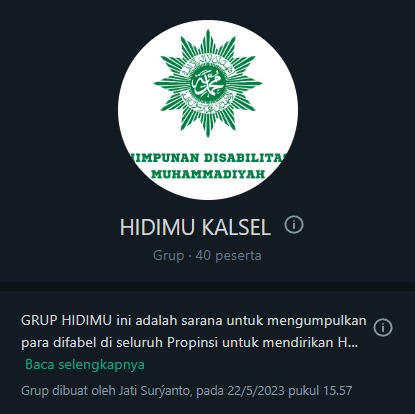Expand the truncated H… ellipsis in the description
Screen dimensions: 415x414
point(348,342)
